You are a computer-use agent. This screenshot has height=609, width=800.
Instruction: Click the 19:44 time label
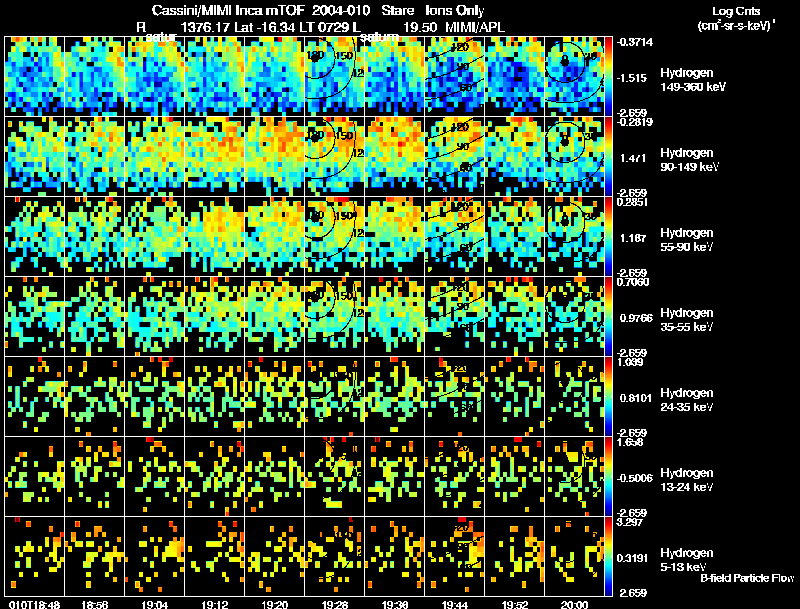point(455,604)
